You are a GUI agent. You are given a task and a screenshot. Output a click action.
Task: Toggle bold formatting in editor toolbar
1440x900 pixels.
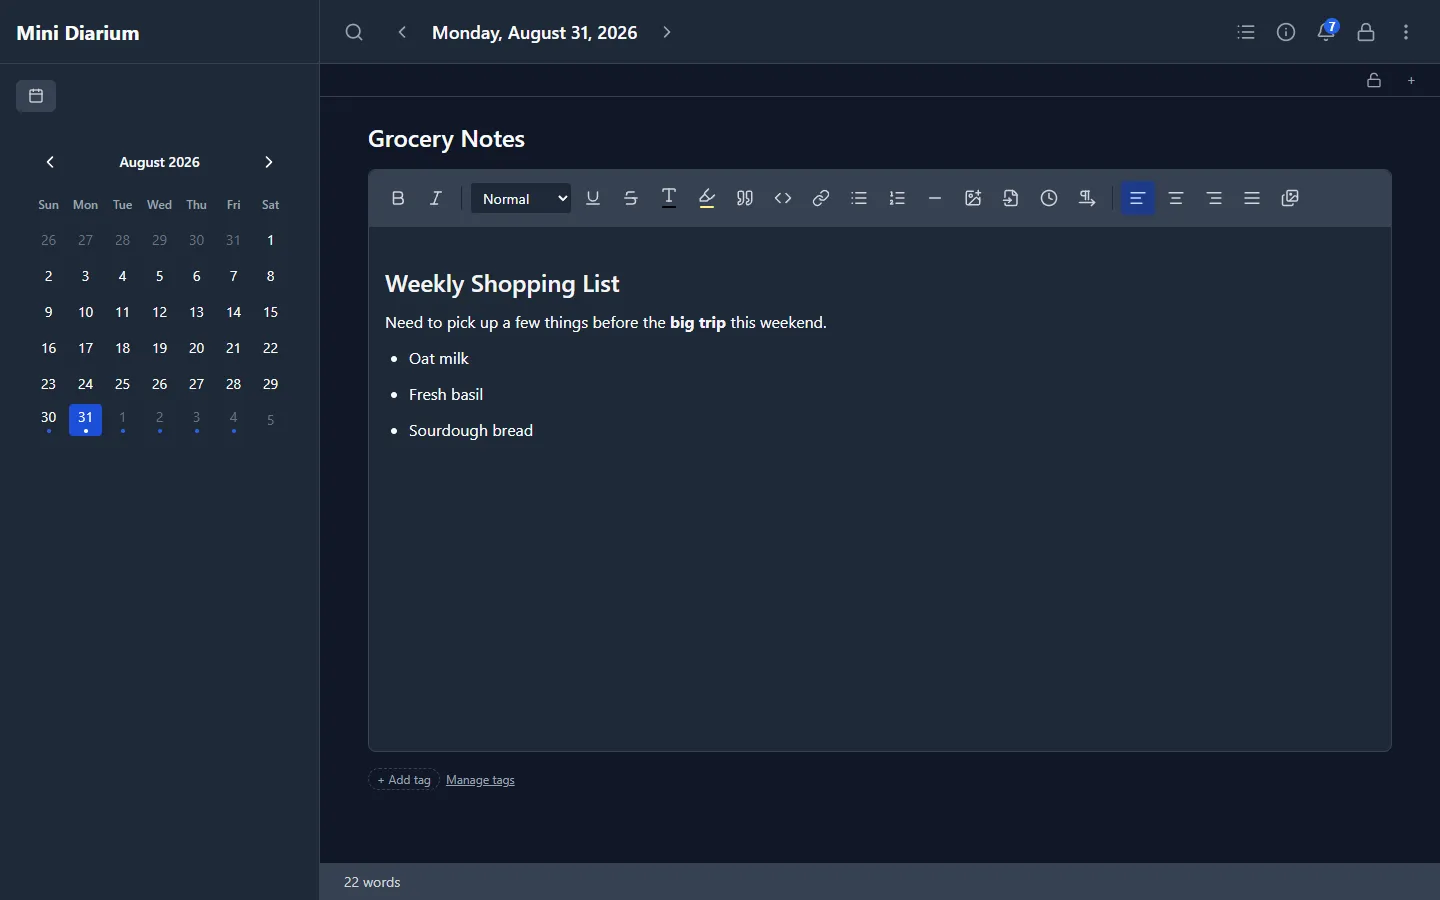(x=398, y=198)
